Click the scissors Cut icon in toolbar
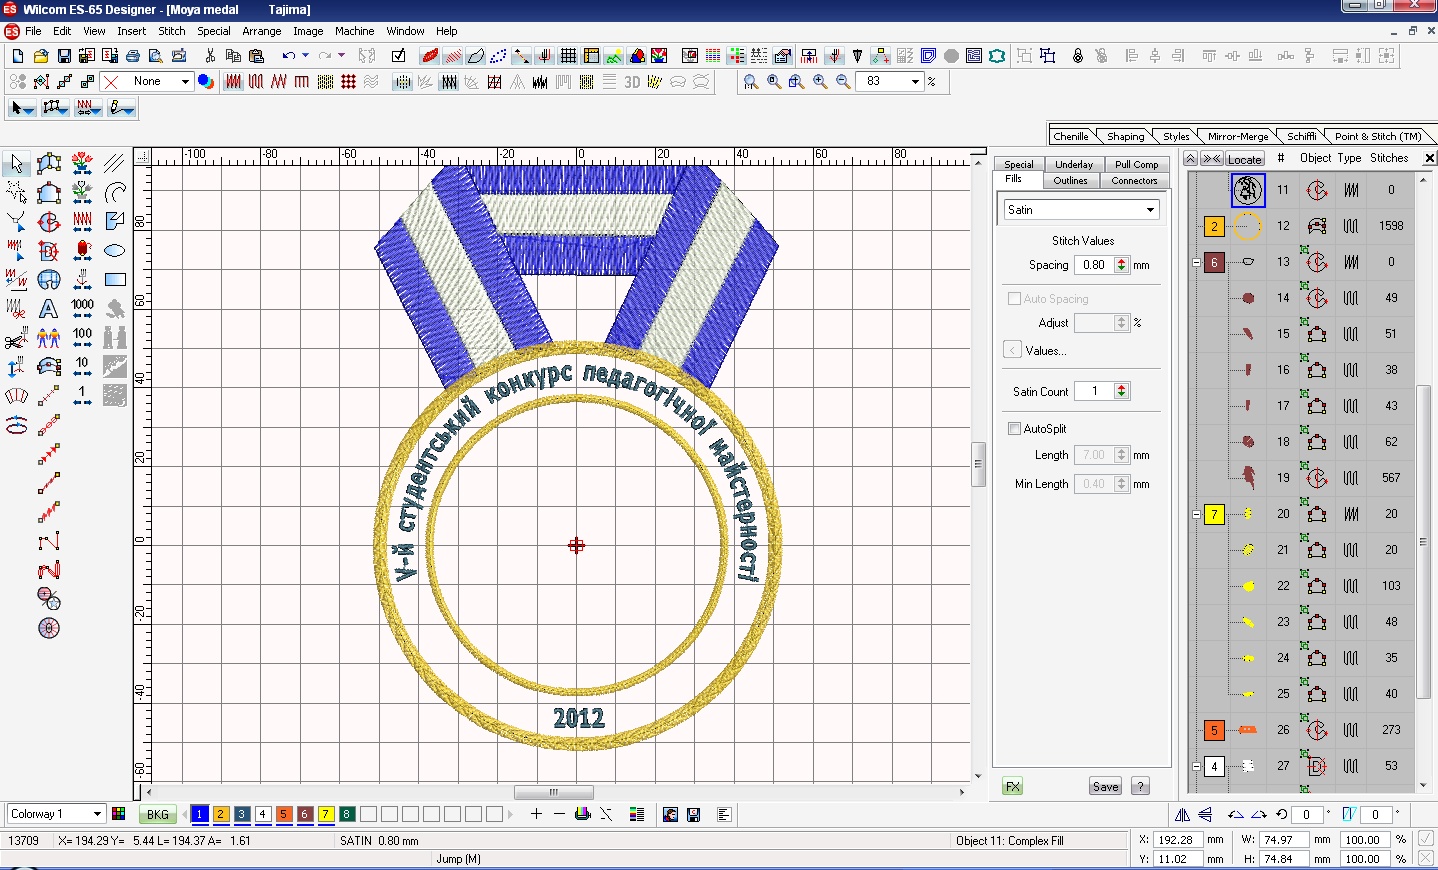The height and width of the screenshot is (870, 1438). click(x=210, y=56)
